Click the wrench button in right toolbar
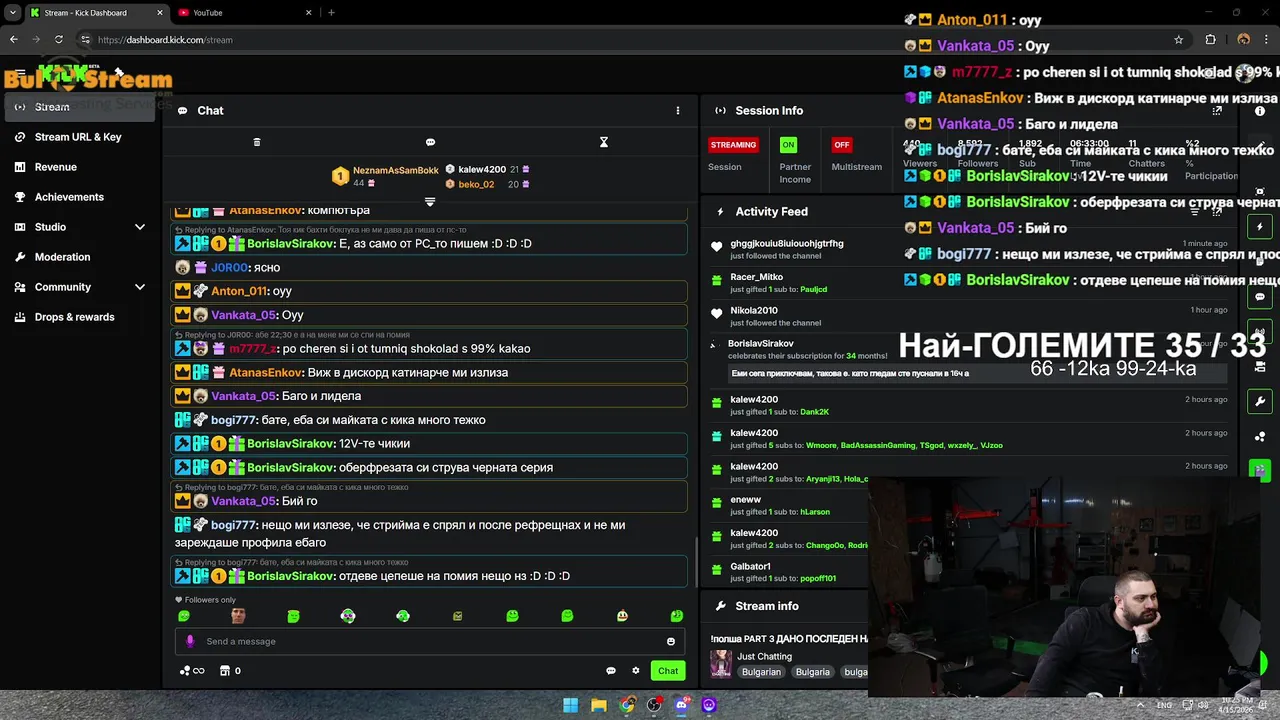This screenshot has height=720, width=1280. [1260, 401]
